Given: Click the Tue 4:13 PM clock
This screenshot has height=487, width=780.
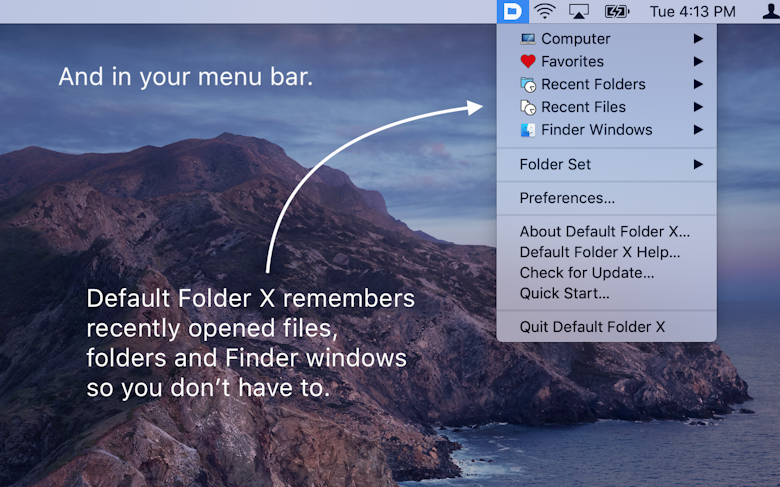Looking at the screenshot, I should pos(692,11).
